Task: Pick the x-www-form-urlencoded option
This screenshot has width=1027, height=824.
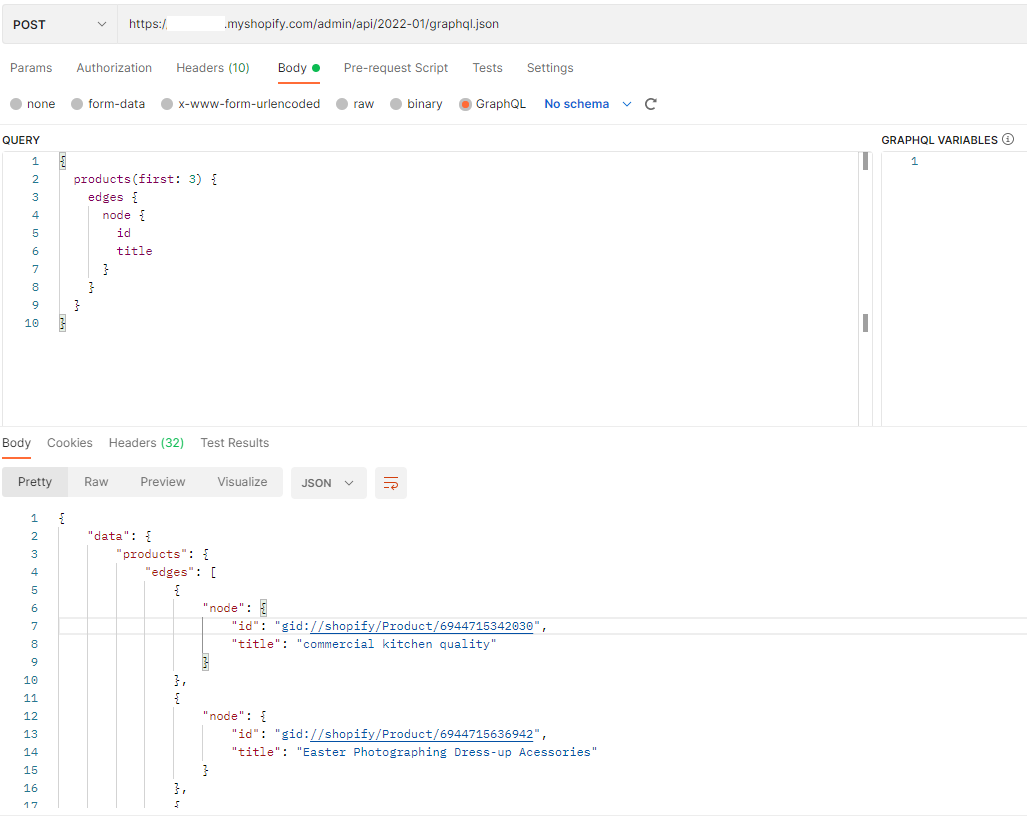Action: [x=168, y=104]
